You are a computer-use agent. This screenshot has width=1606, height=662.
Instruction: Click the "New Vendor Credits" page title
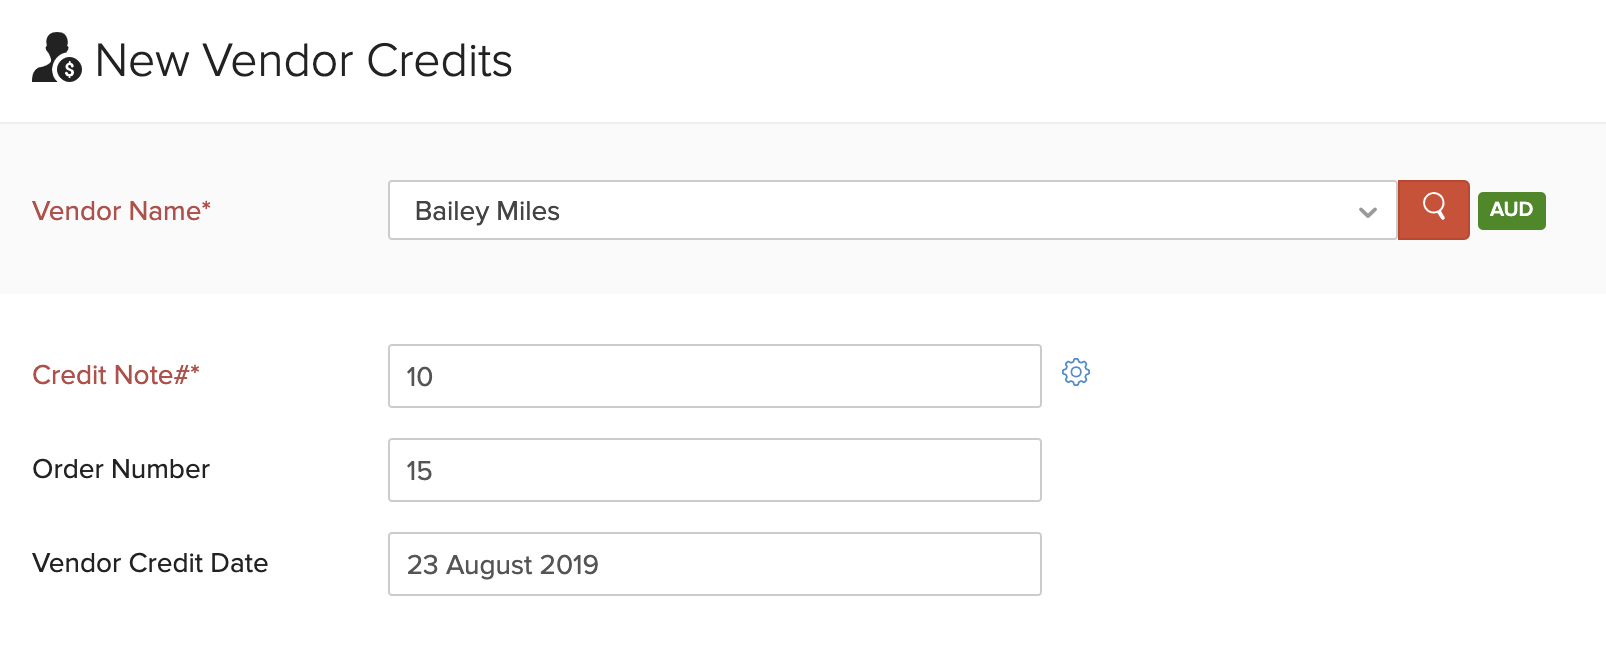click(303, 61)
